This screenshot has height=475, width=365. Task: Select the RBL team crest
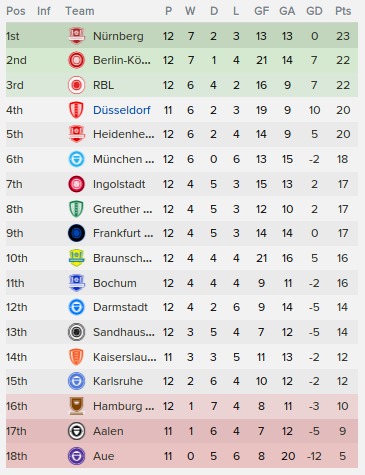(76, 85)
